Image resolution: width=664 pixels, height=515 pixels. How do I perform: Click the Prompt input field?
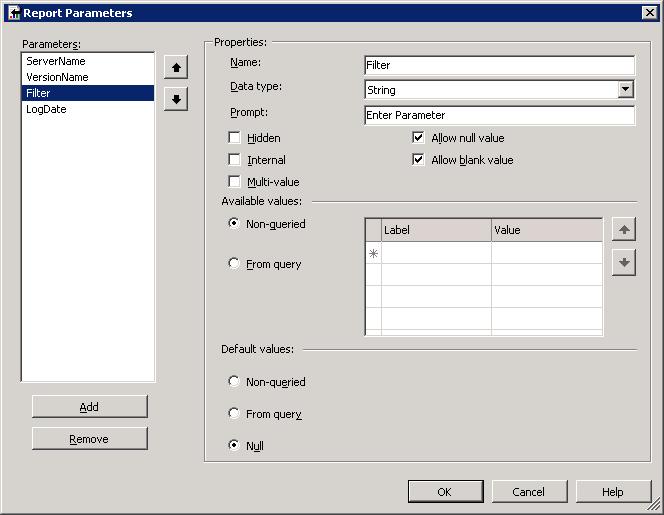pyautogui.click(x=499, y=115)
